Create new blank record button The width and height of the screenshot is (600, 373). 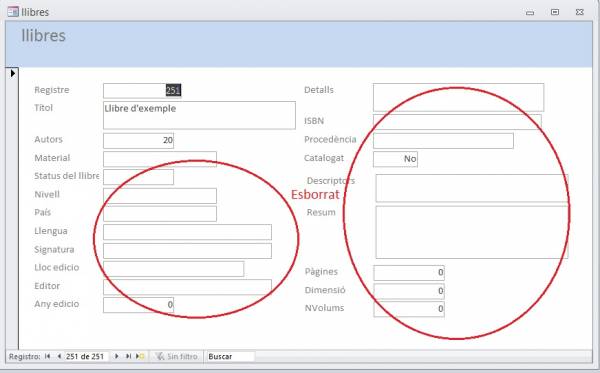click(x=140, y=356)
